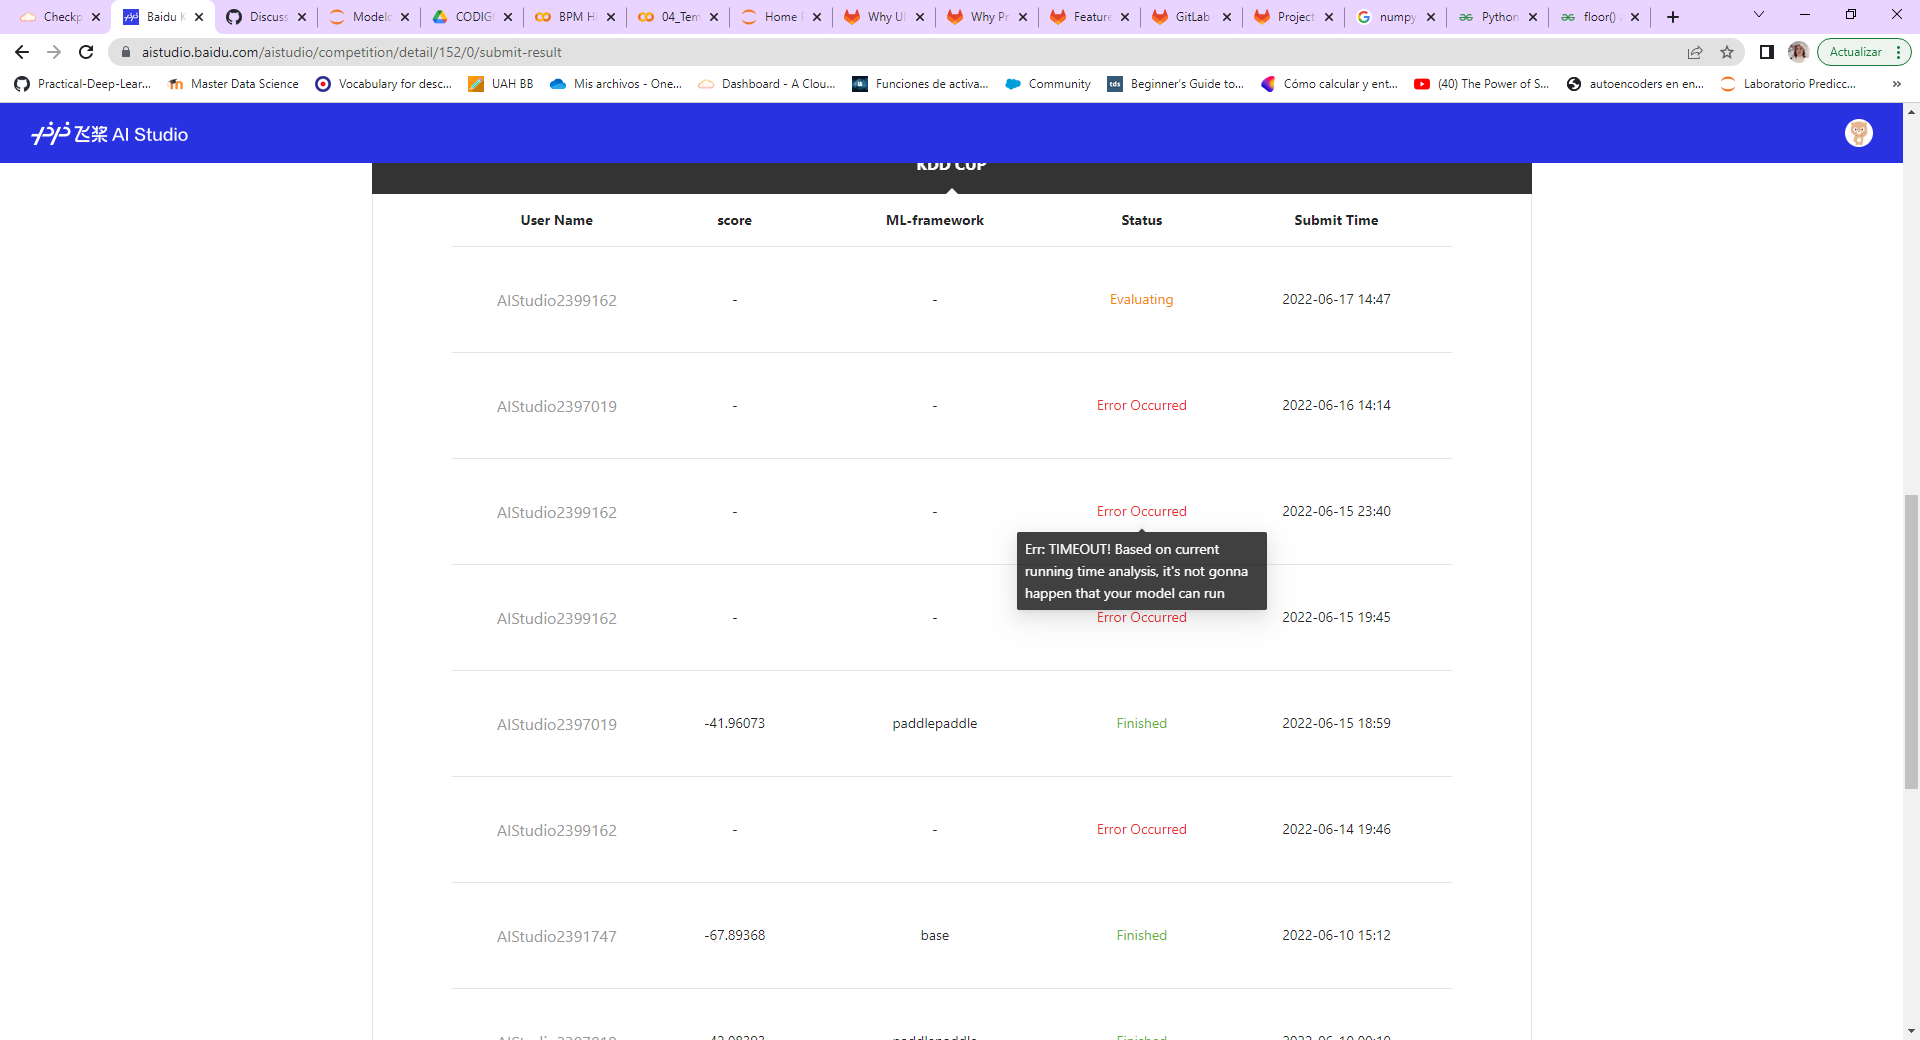
Task: Open Chrome menu three dots
Action: pyautogui.click(x=1898, y=52)
